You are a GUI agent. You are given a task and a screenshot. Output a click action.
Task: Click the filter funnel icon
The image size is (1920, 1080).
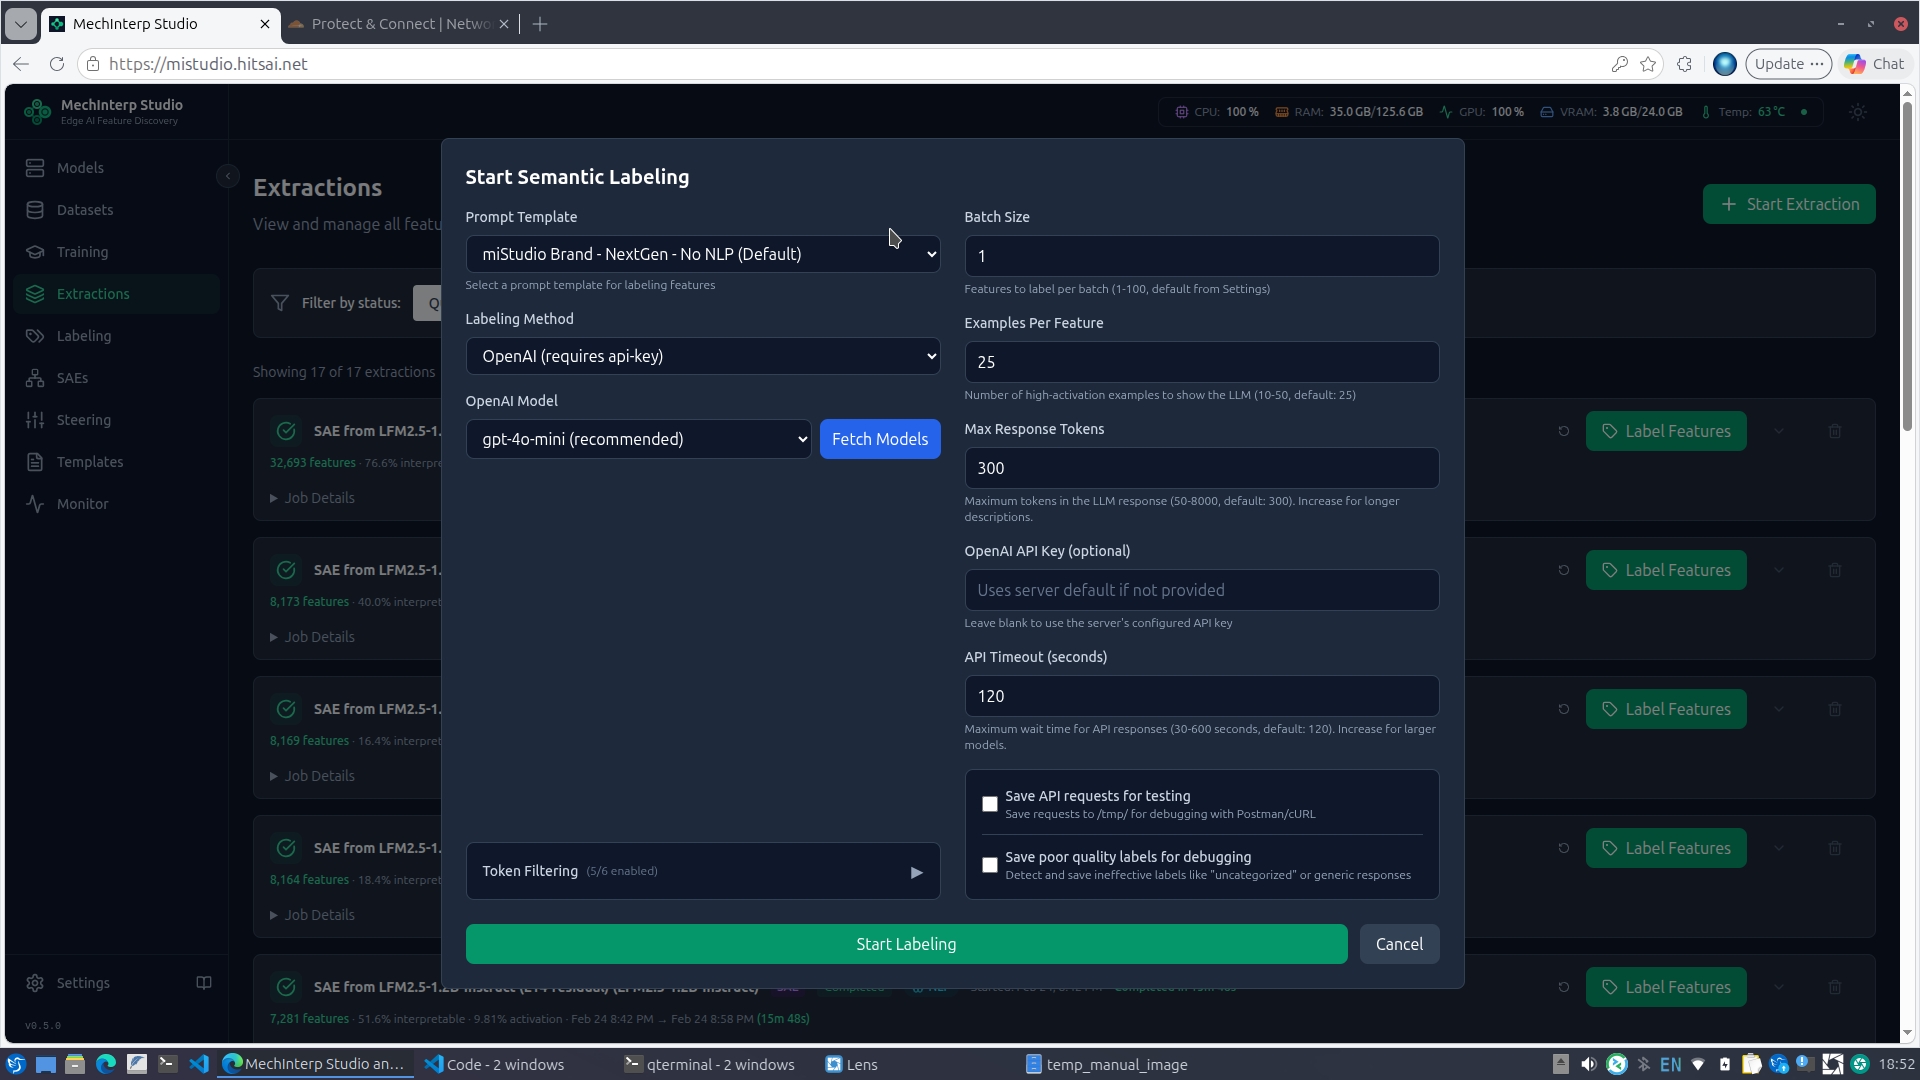pos(280,303)
